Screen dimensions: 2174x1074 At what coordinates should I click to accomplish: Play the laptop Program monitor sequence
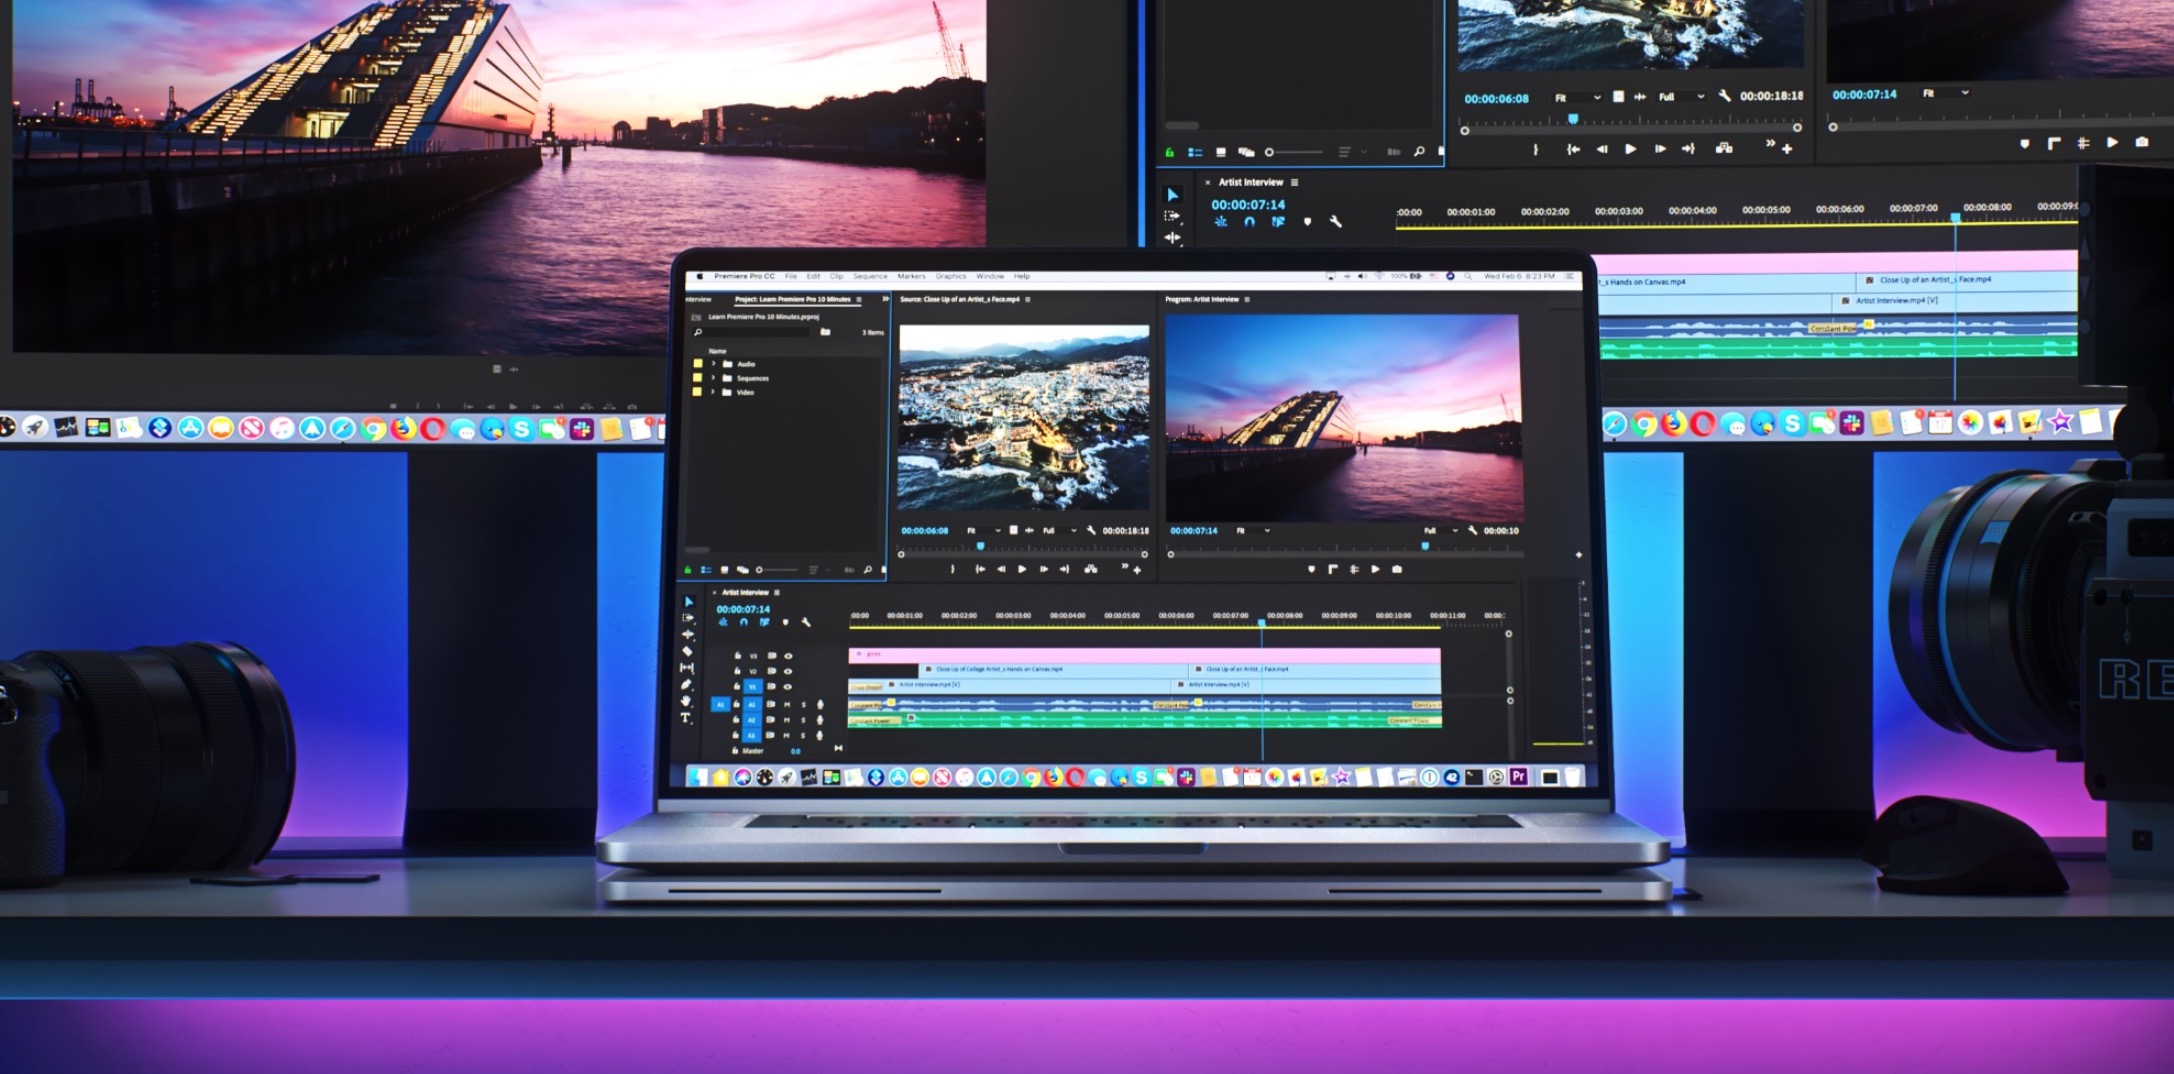click(x=1376, y=569)
